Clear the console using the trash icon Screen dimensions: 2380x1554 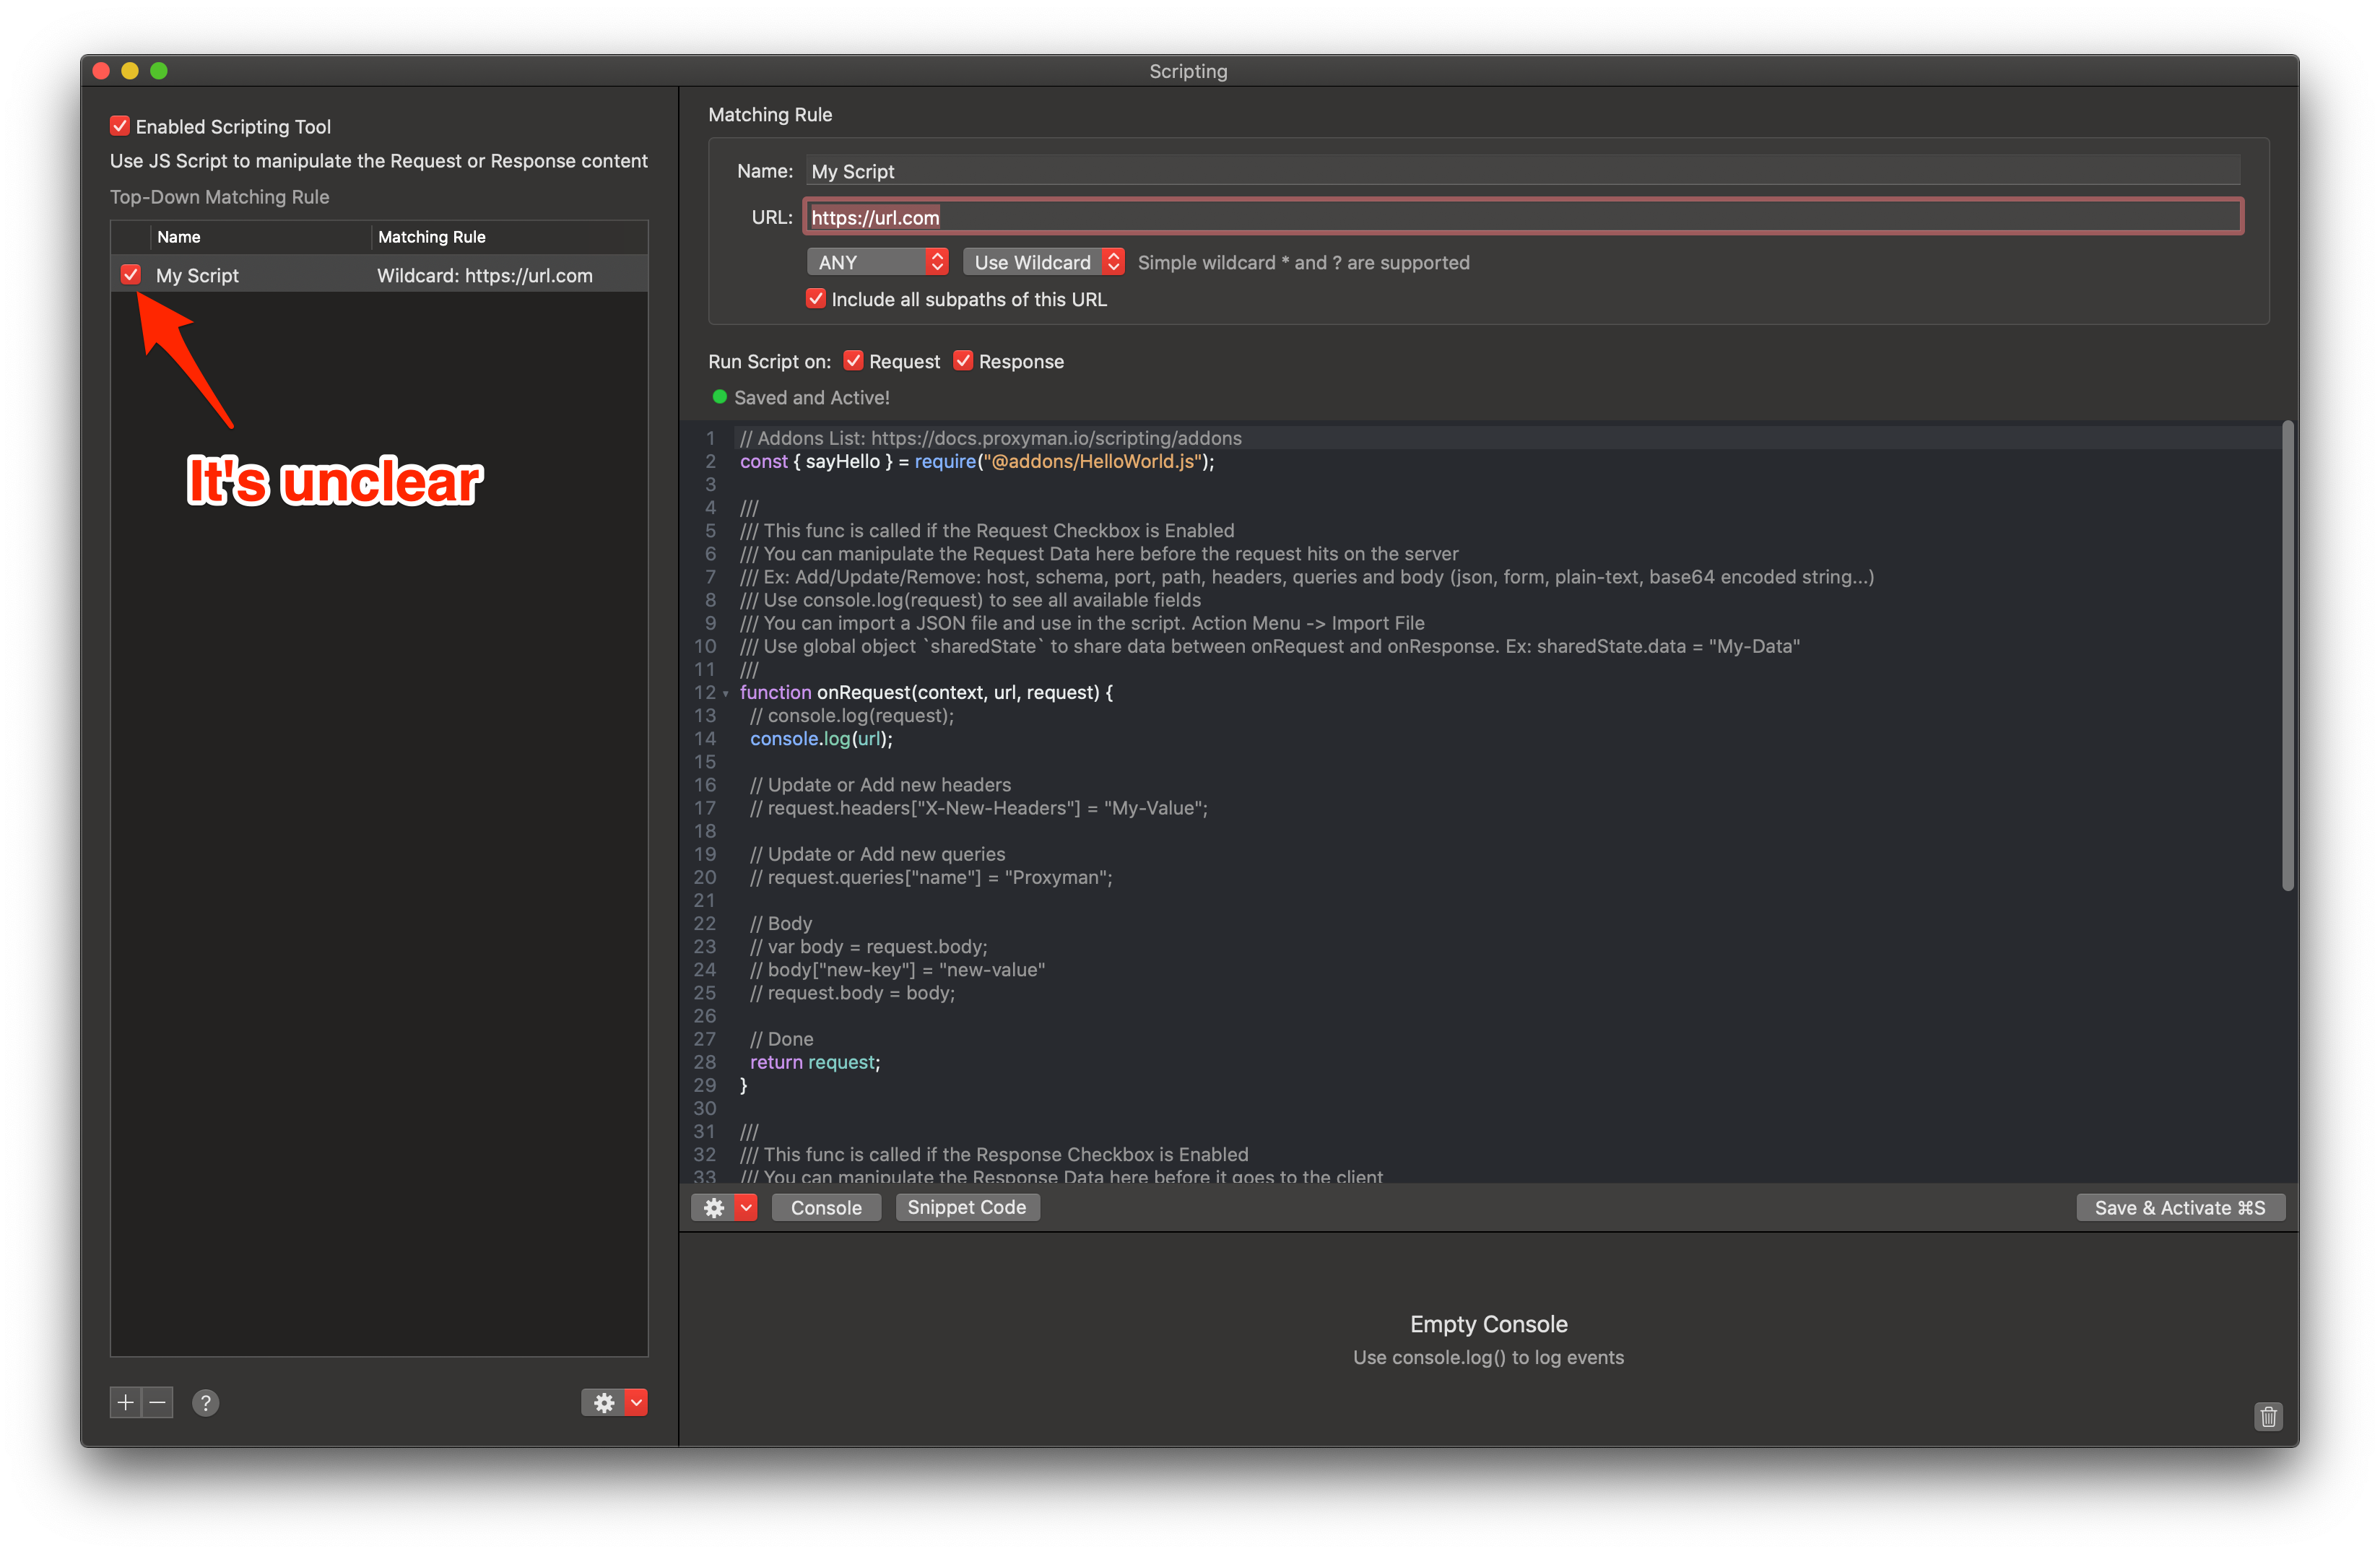[2268, 1417]
